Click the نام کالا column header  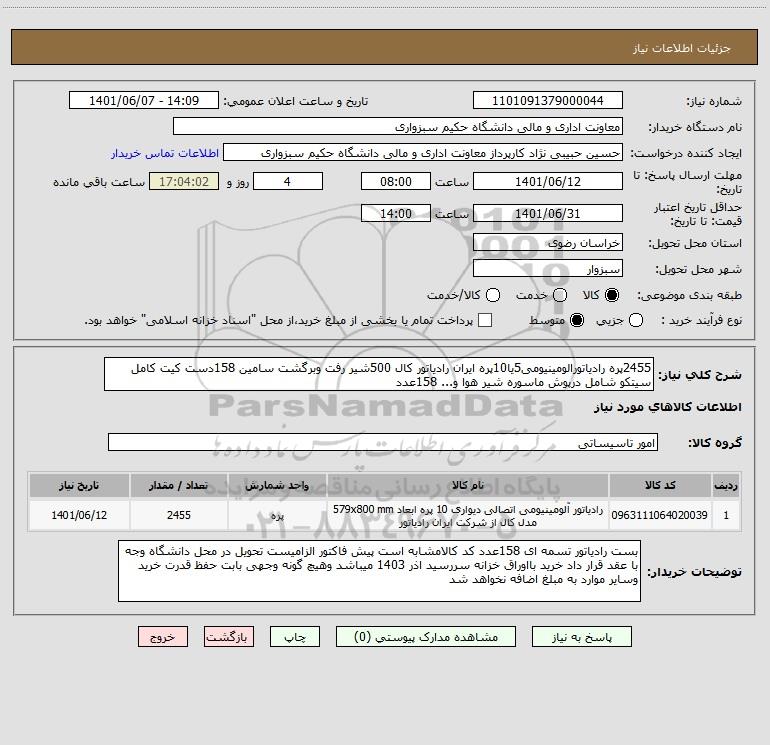point(468,486)
